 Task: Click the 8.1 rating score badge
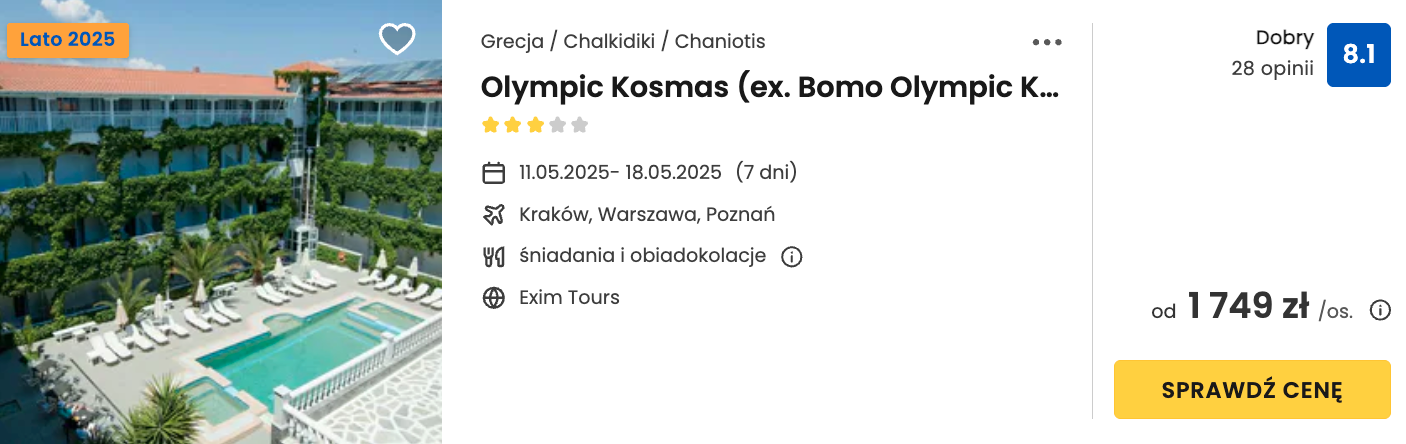[x=1358, y=55]
